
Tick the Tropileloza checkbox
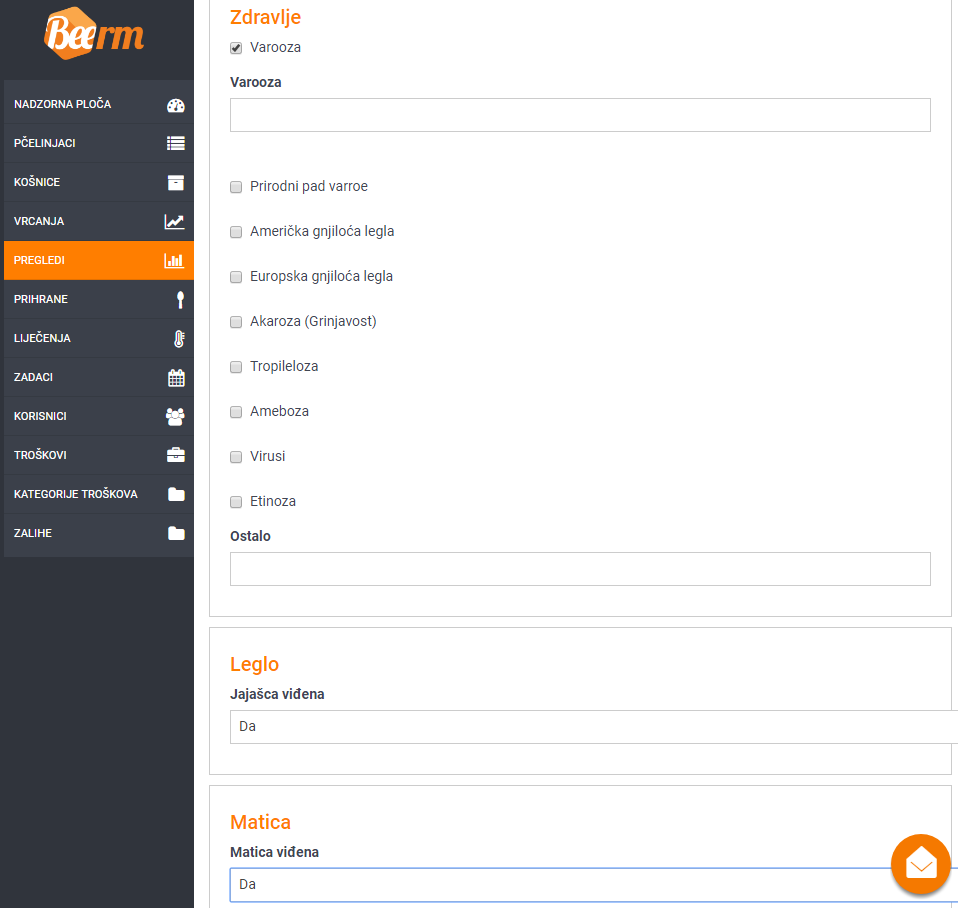[236, 367]
